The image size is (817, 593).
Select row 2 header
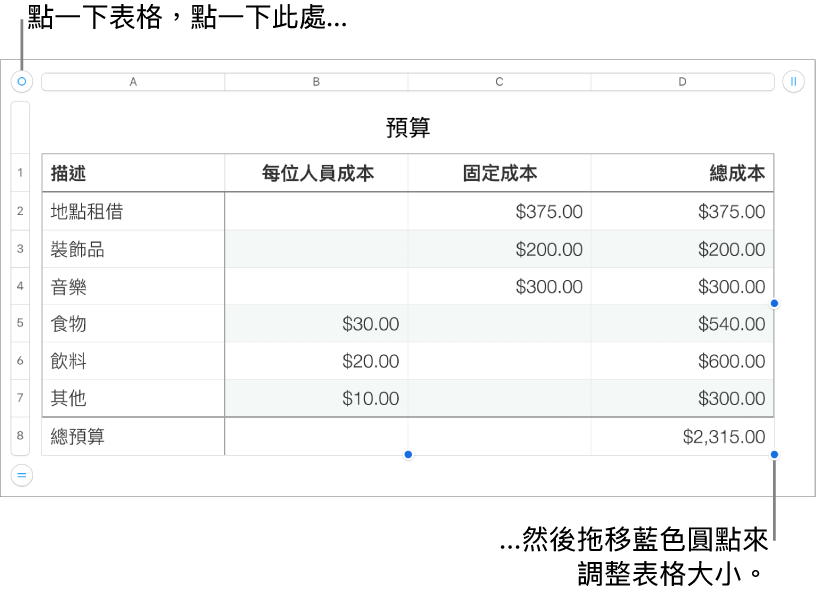20,211
